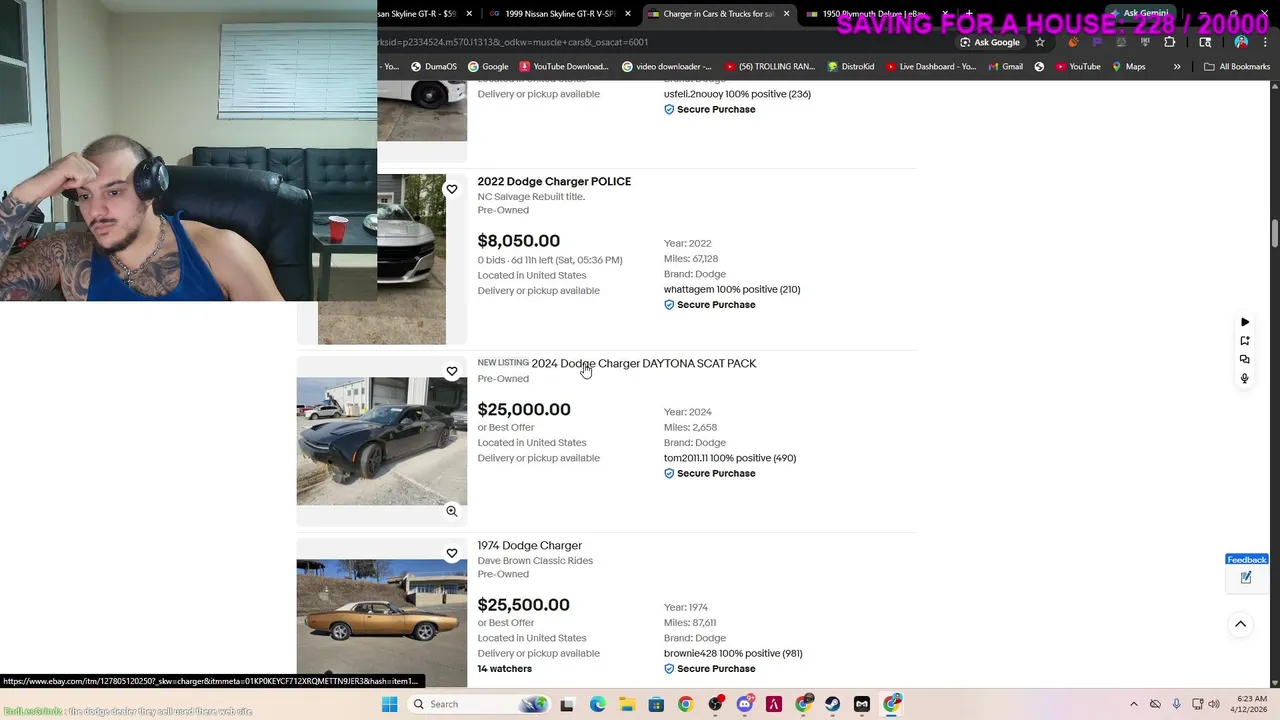This screenshot has width=1280, height=720.
Task: Click the Ask Google button in address bar
Action: (x=990, y=42)
